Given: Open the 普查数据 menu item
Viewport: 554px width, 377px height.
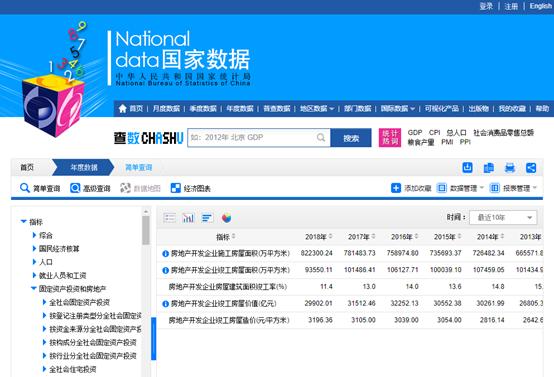Looking at the screenshot, I should pos(277,108).
